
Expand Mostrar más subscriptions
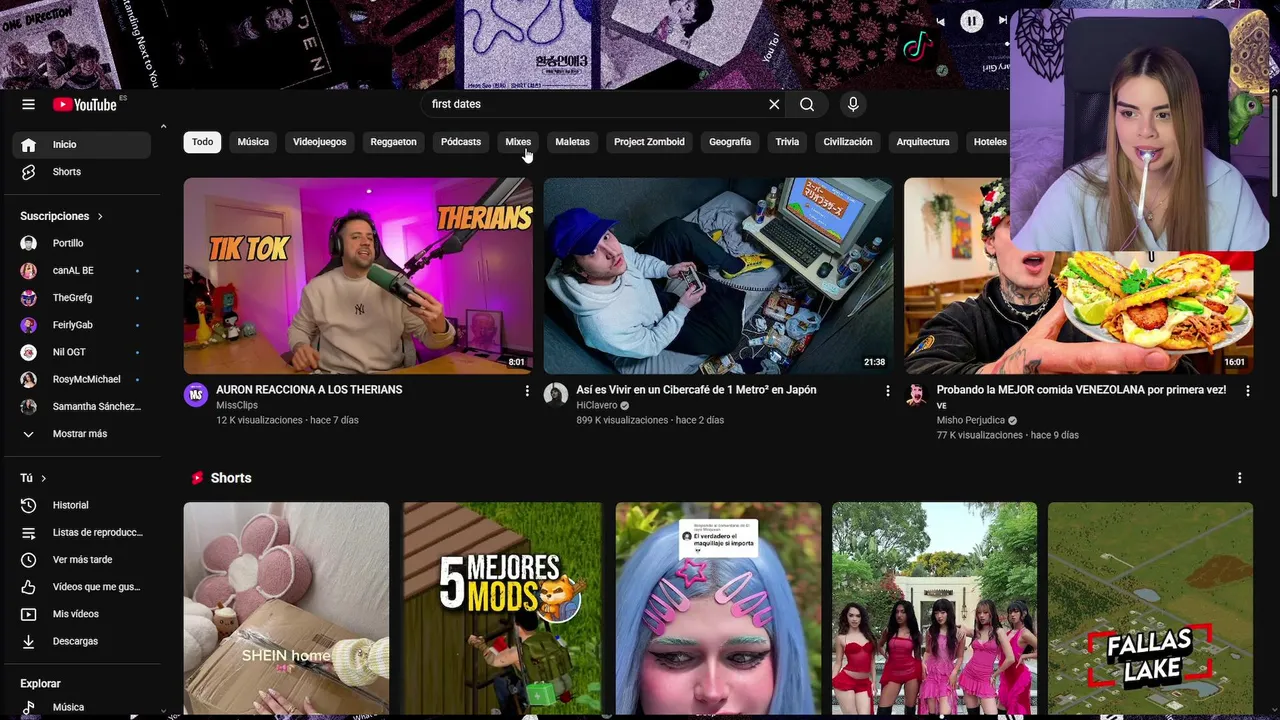pos(82,434)
